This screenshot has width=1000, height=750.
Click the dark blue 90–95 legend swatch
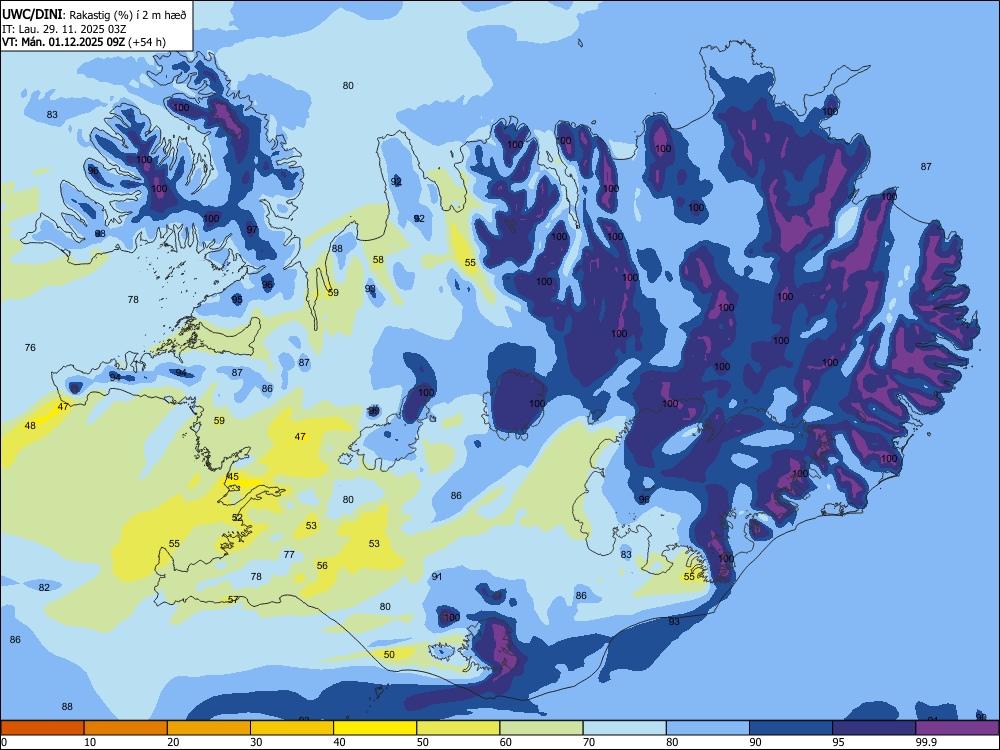[x=791, y=728]
